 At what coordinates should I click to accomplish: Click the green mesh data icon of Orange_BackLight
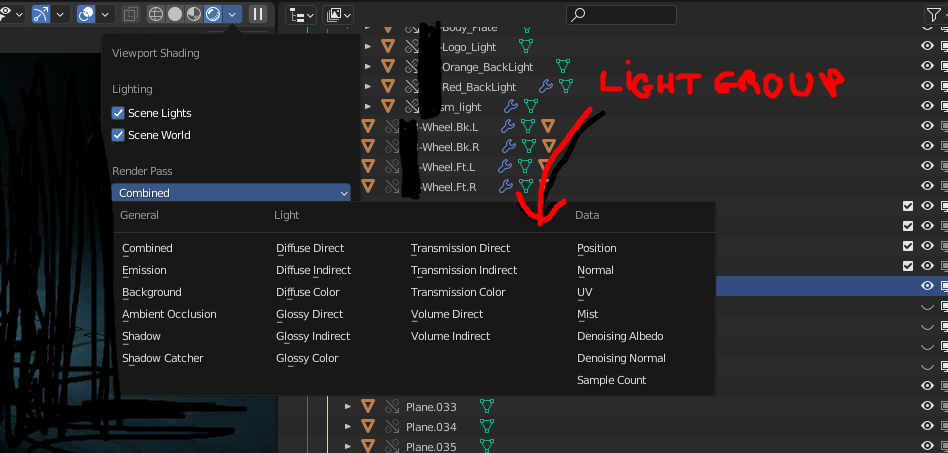(563, 66)
